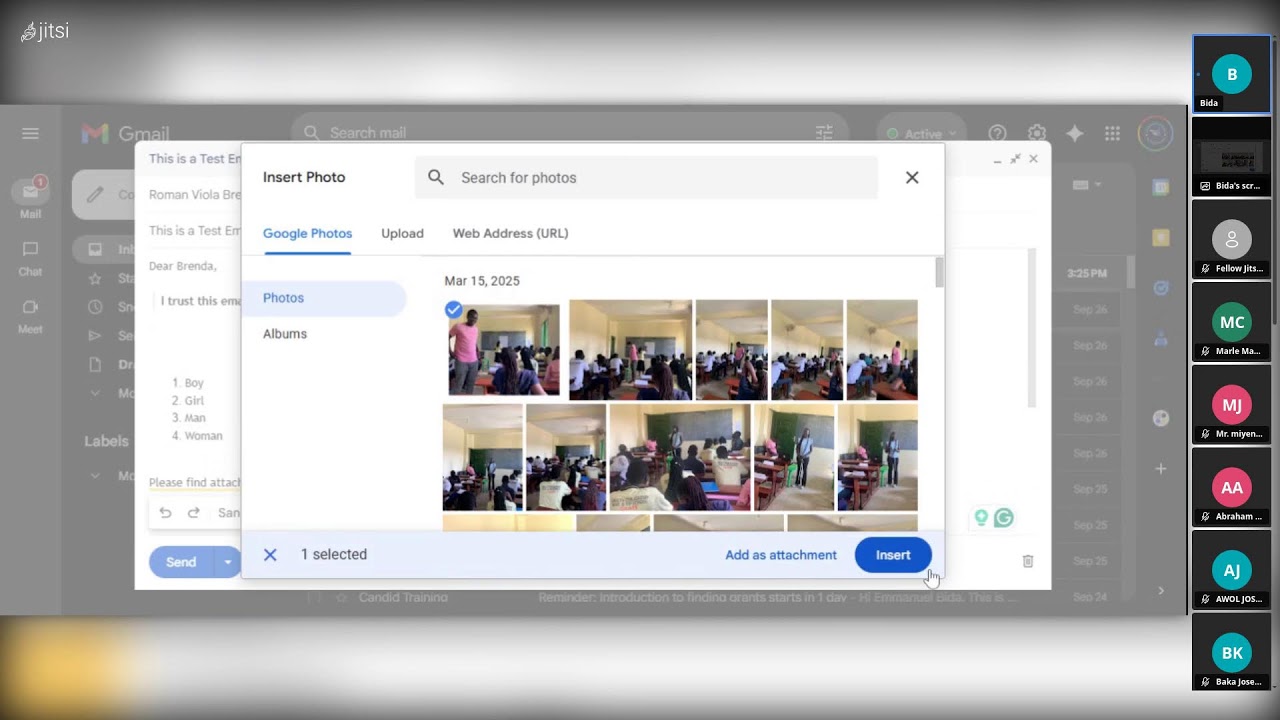This screenshot has height=720, width=1280.
Task: Clear selection with the X beside 1 selected
Action: click(x=270, y=555)
